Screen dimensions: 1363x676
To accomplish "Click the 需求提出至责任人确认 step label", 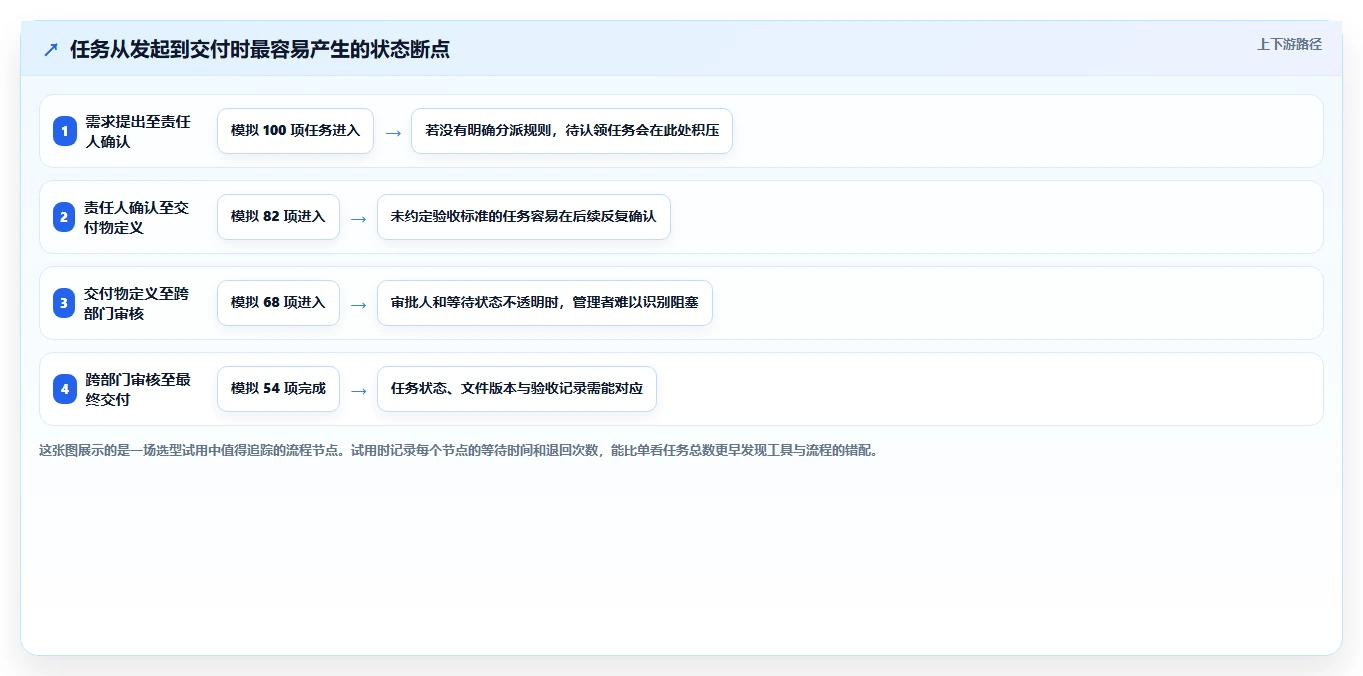I will click(x=138, y=131).
